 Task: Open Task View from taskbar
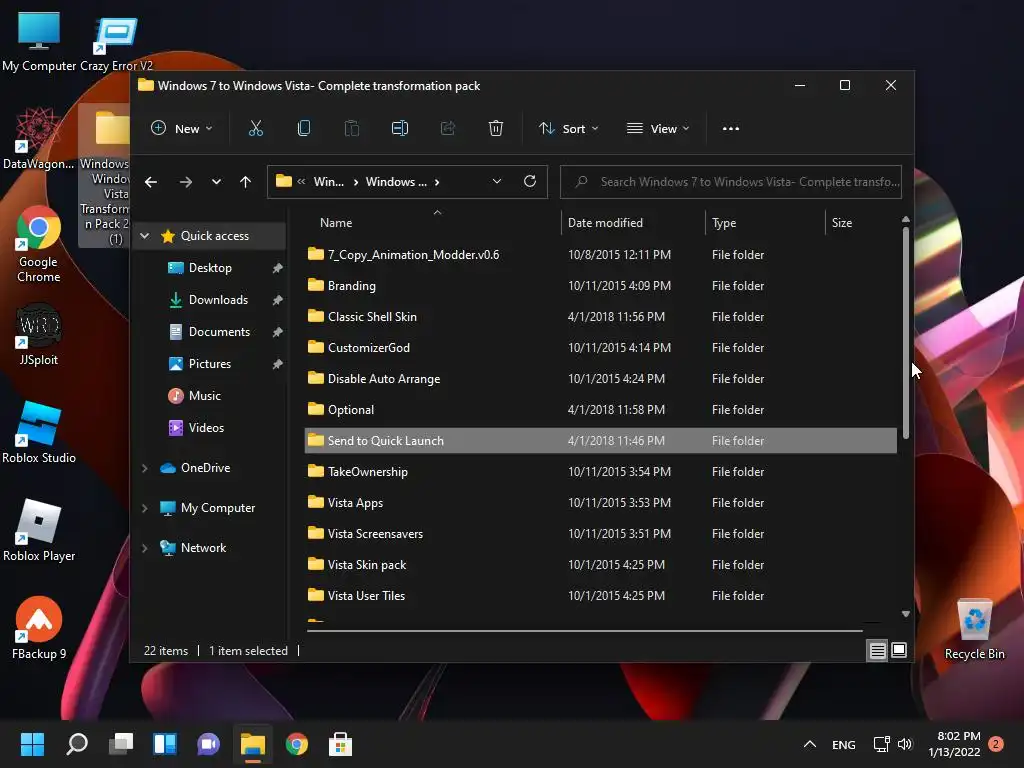121,744
